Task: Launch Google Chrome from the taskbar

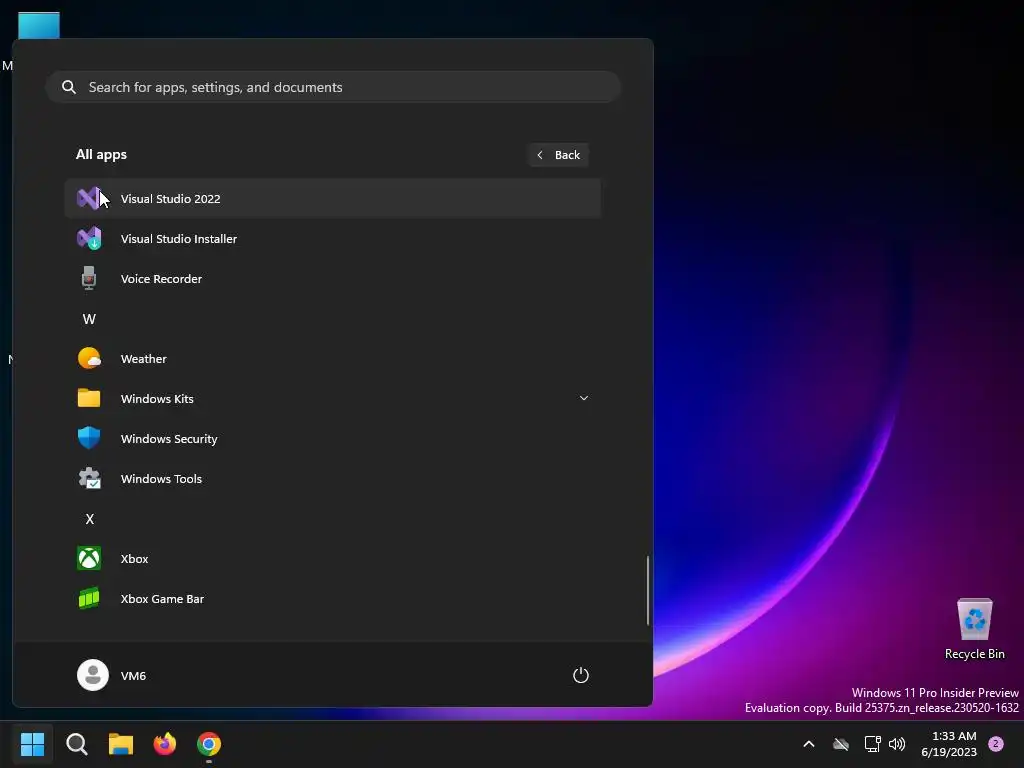Action: click(x=209, y=744)
